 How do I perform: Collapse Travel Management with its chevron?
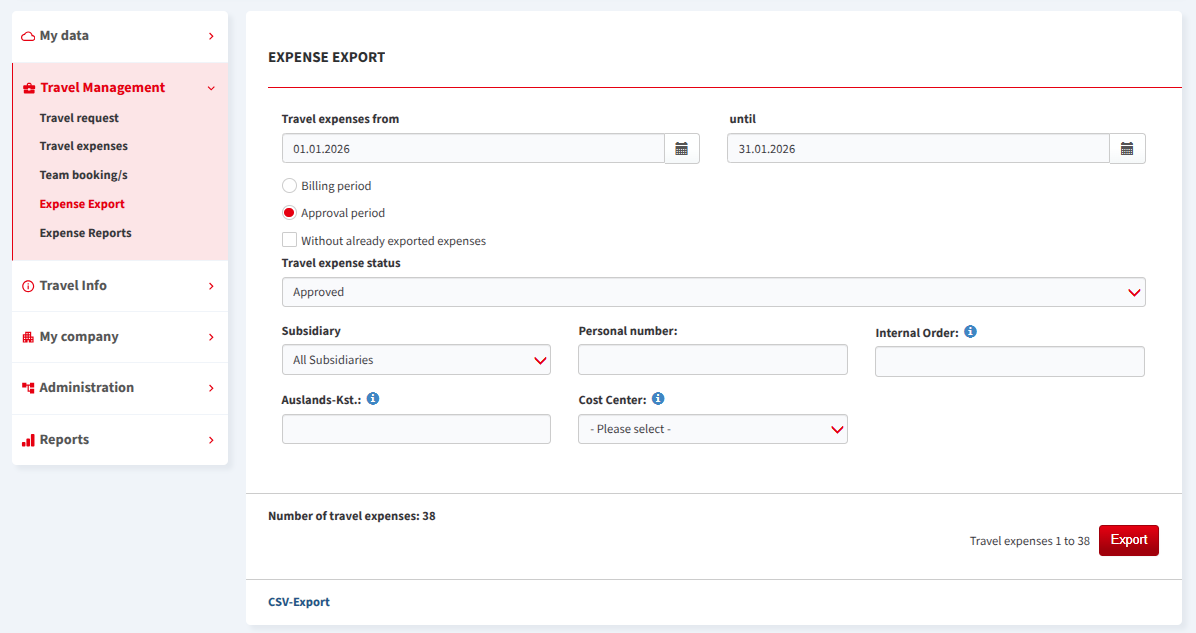pyautogui.click(x=211, y=88)
